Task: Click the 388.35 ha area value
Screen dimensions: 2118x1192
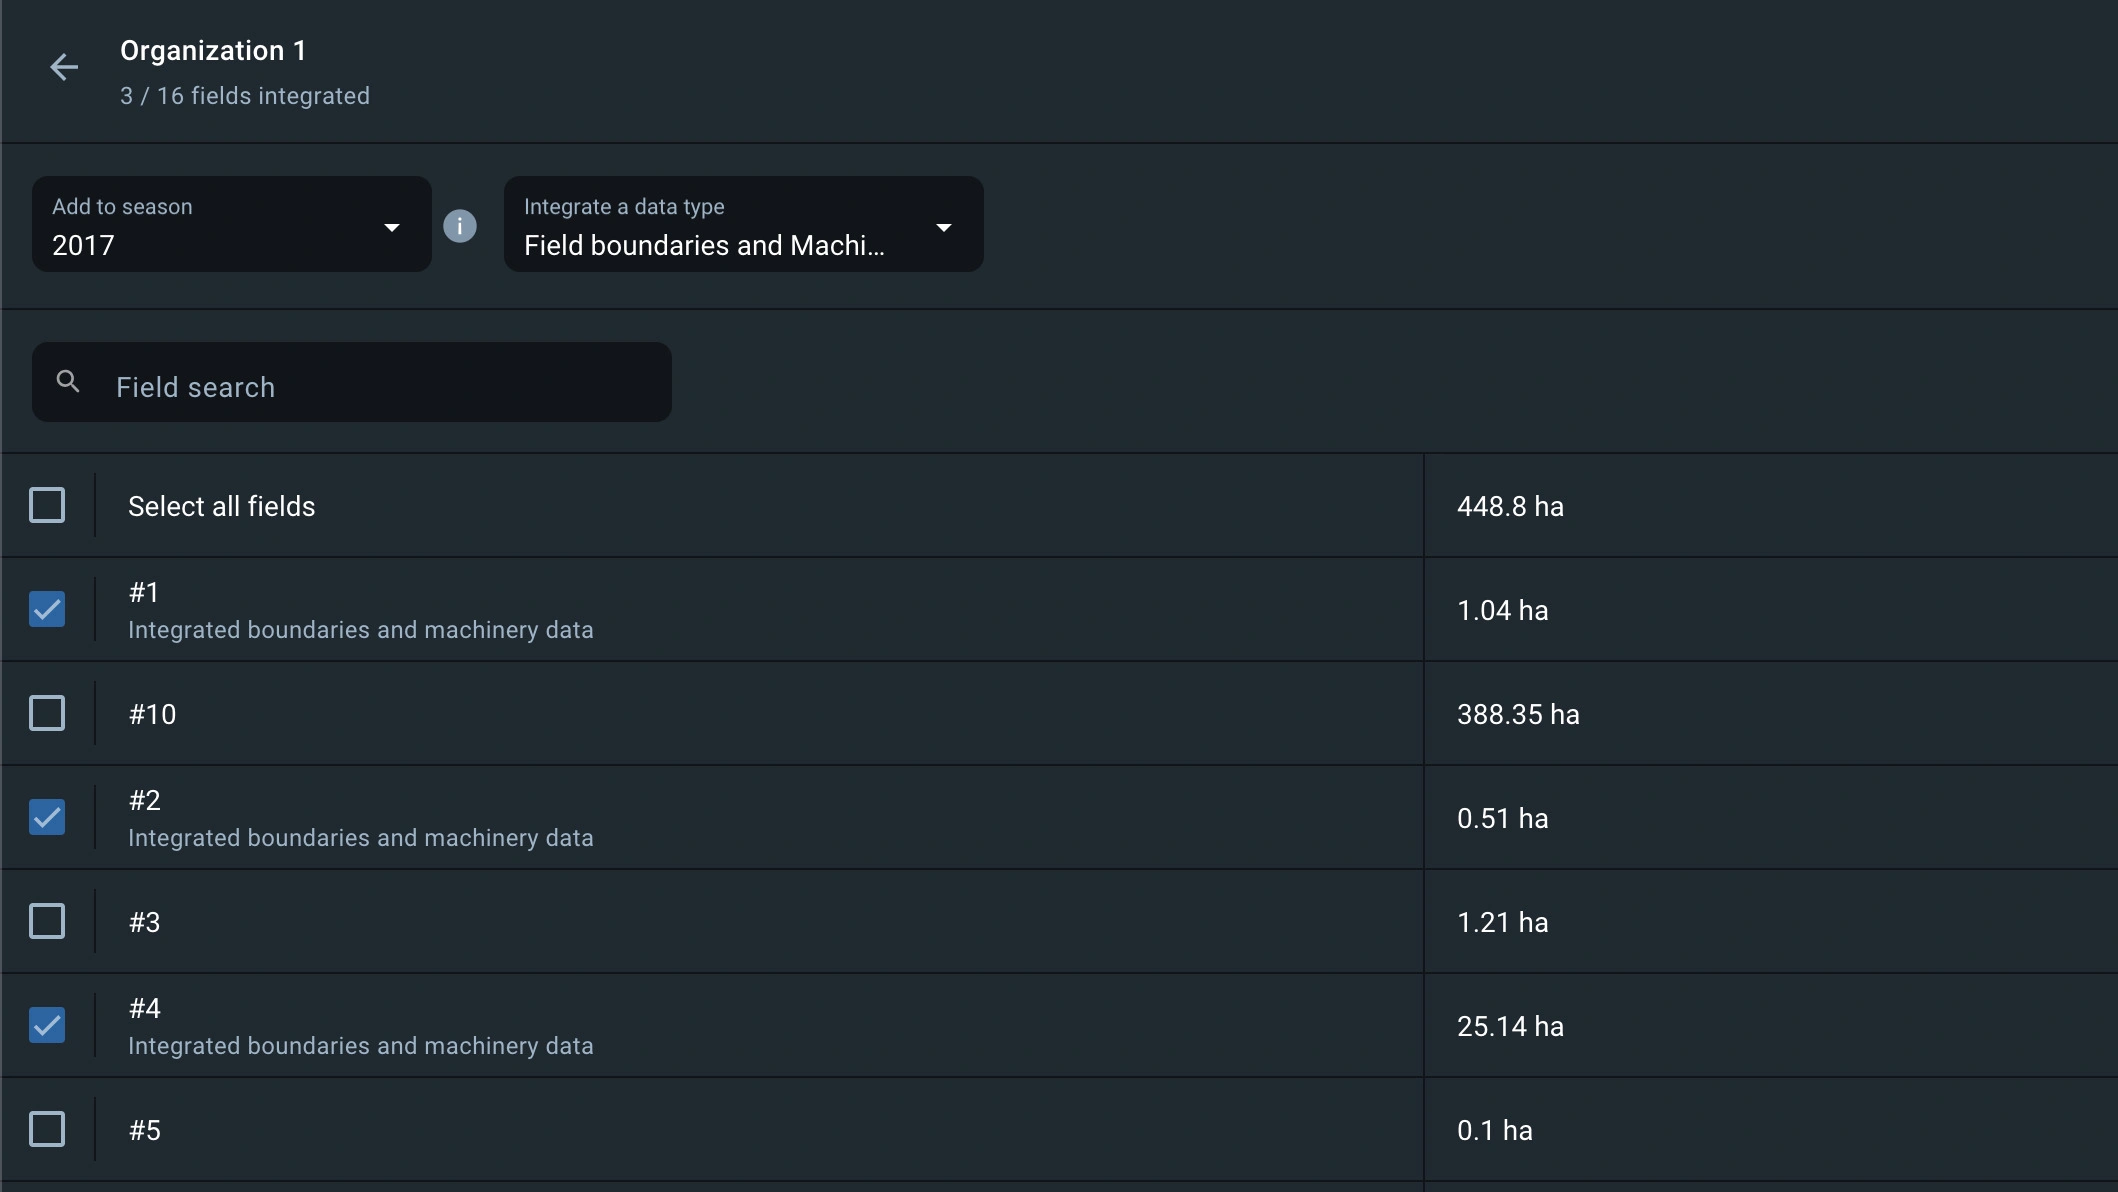Action: pyautogui.click(x=1518, y=715)
